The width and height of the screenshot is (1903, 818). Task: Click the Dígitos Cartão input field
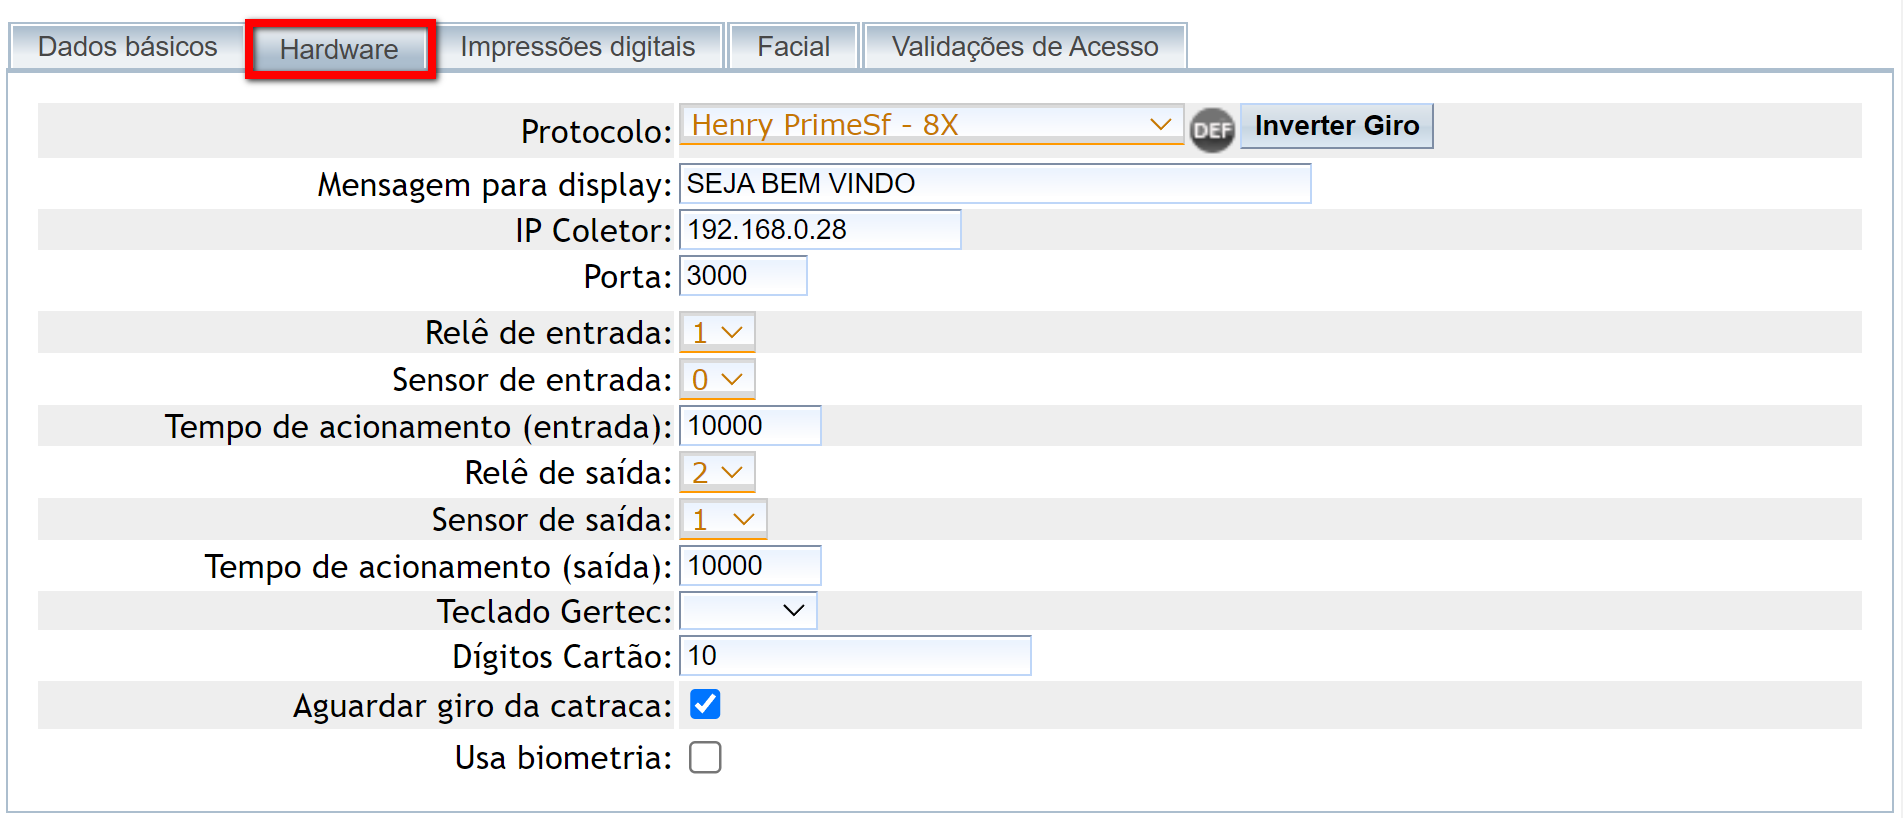click(854, 656)
